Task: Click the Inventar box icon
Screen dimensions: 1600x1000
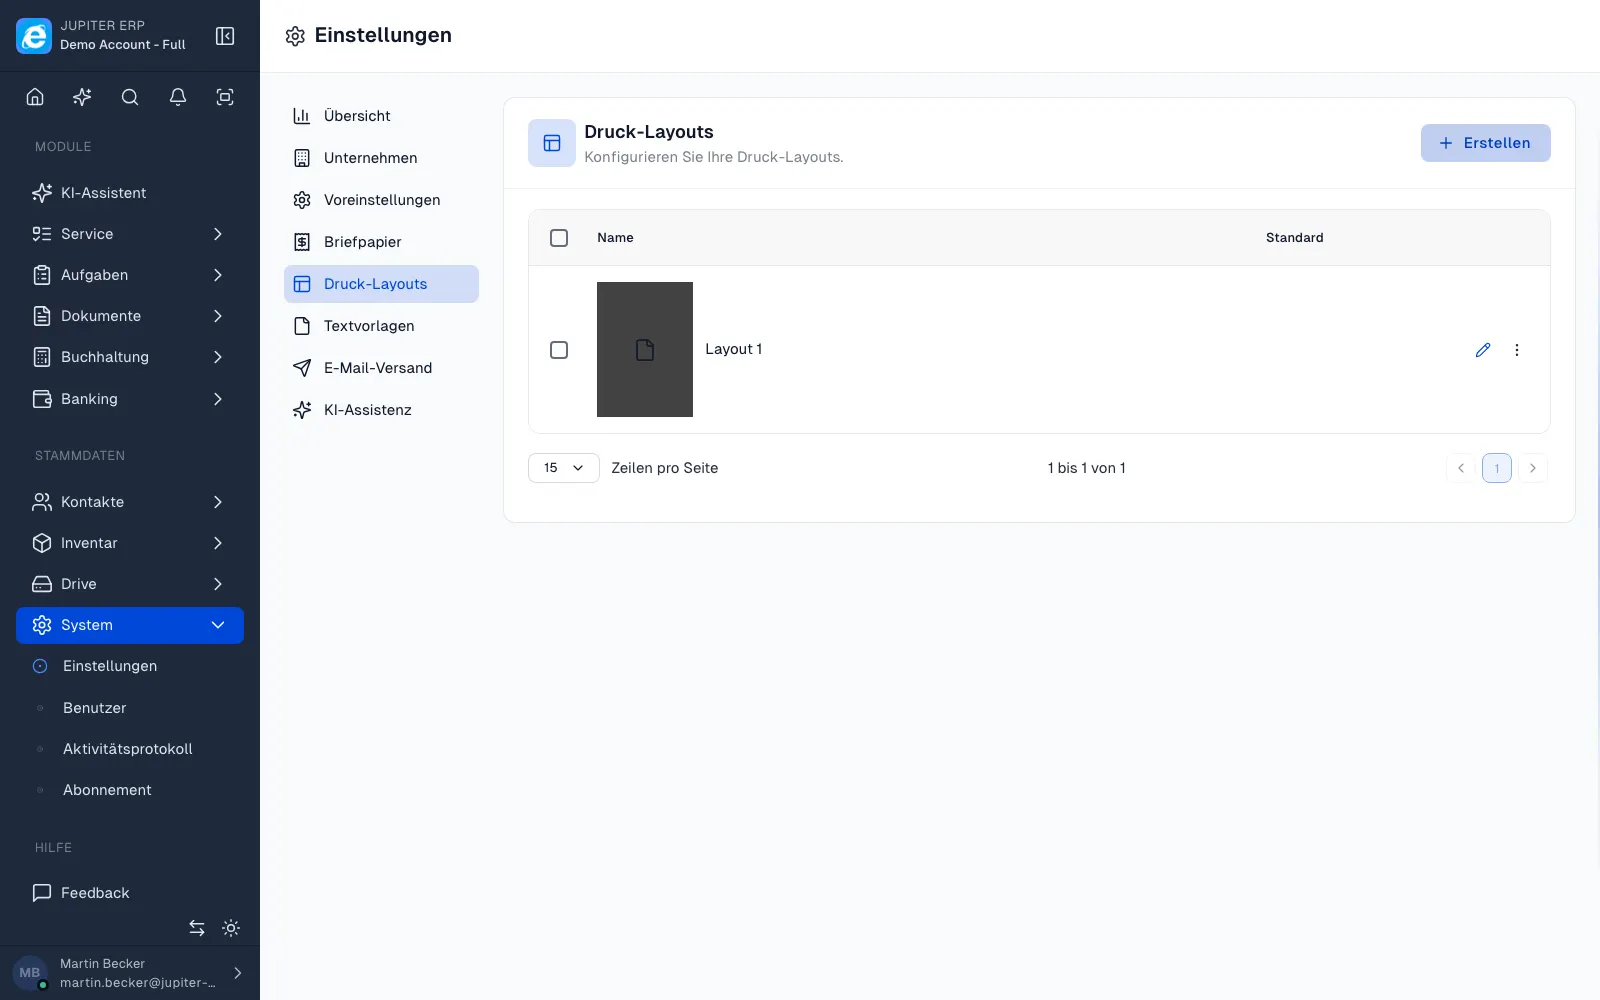Action: click(x=42, y=543)
